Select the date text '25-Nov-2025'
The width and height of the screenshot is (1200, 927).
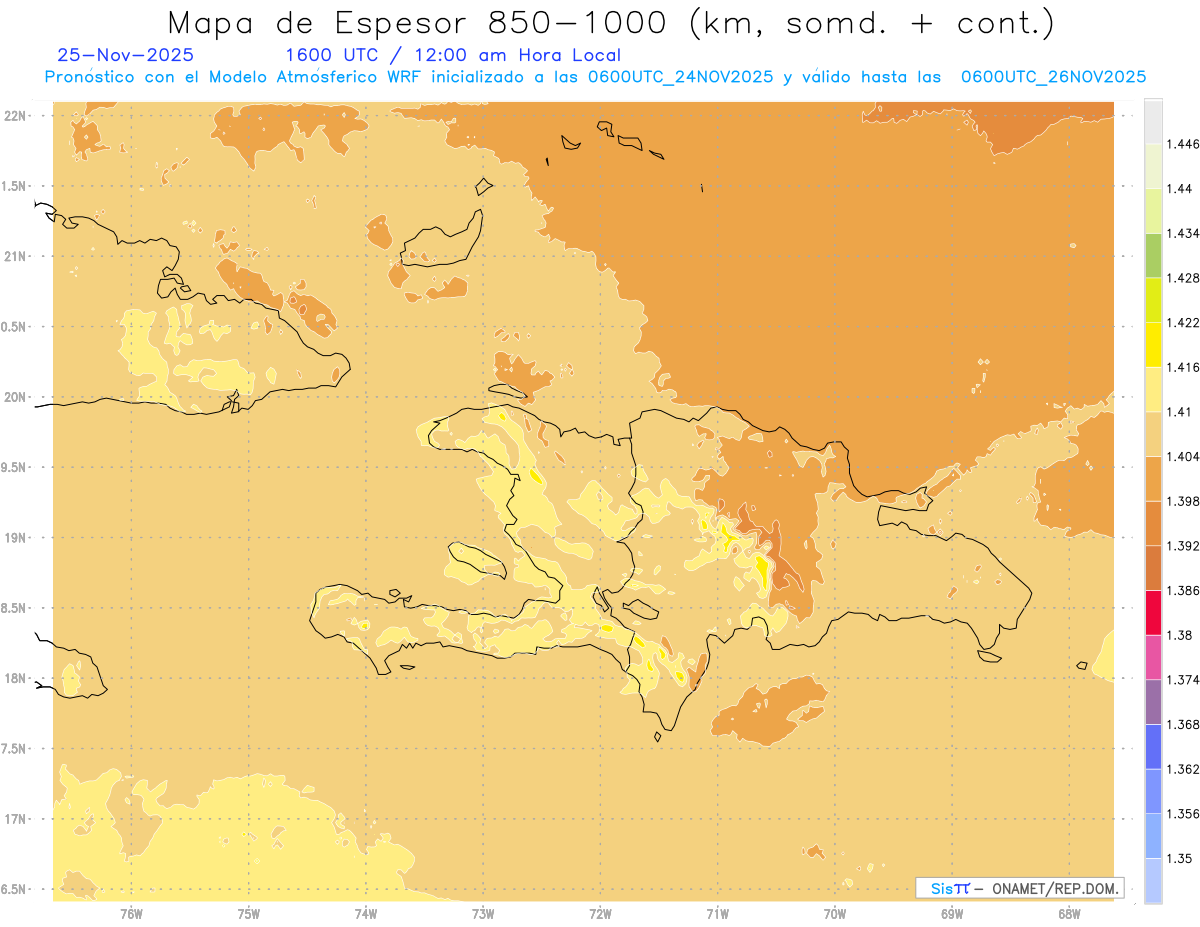[x=126, y=55]
